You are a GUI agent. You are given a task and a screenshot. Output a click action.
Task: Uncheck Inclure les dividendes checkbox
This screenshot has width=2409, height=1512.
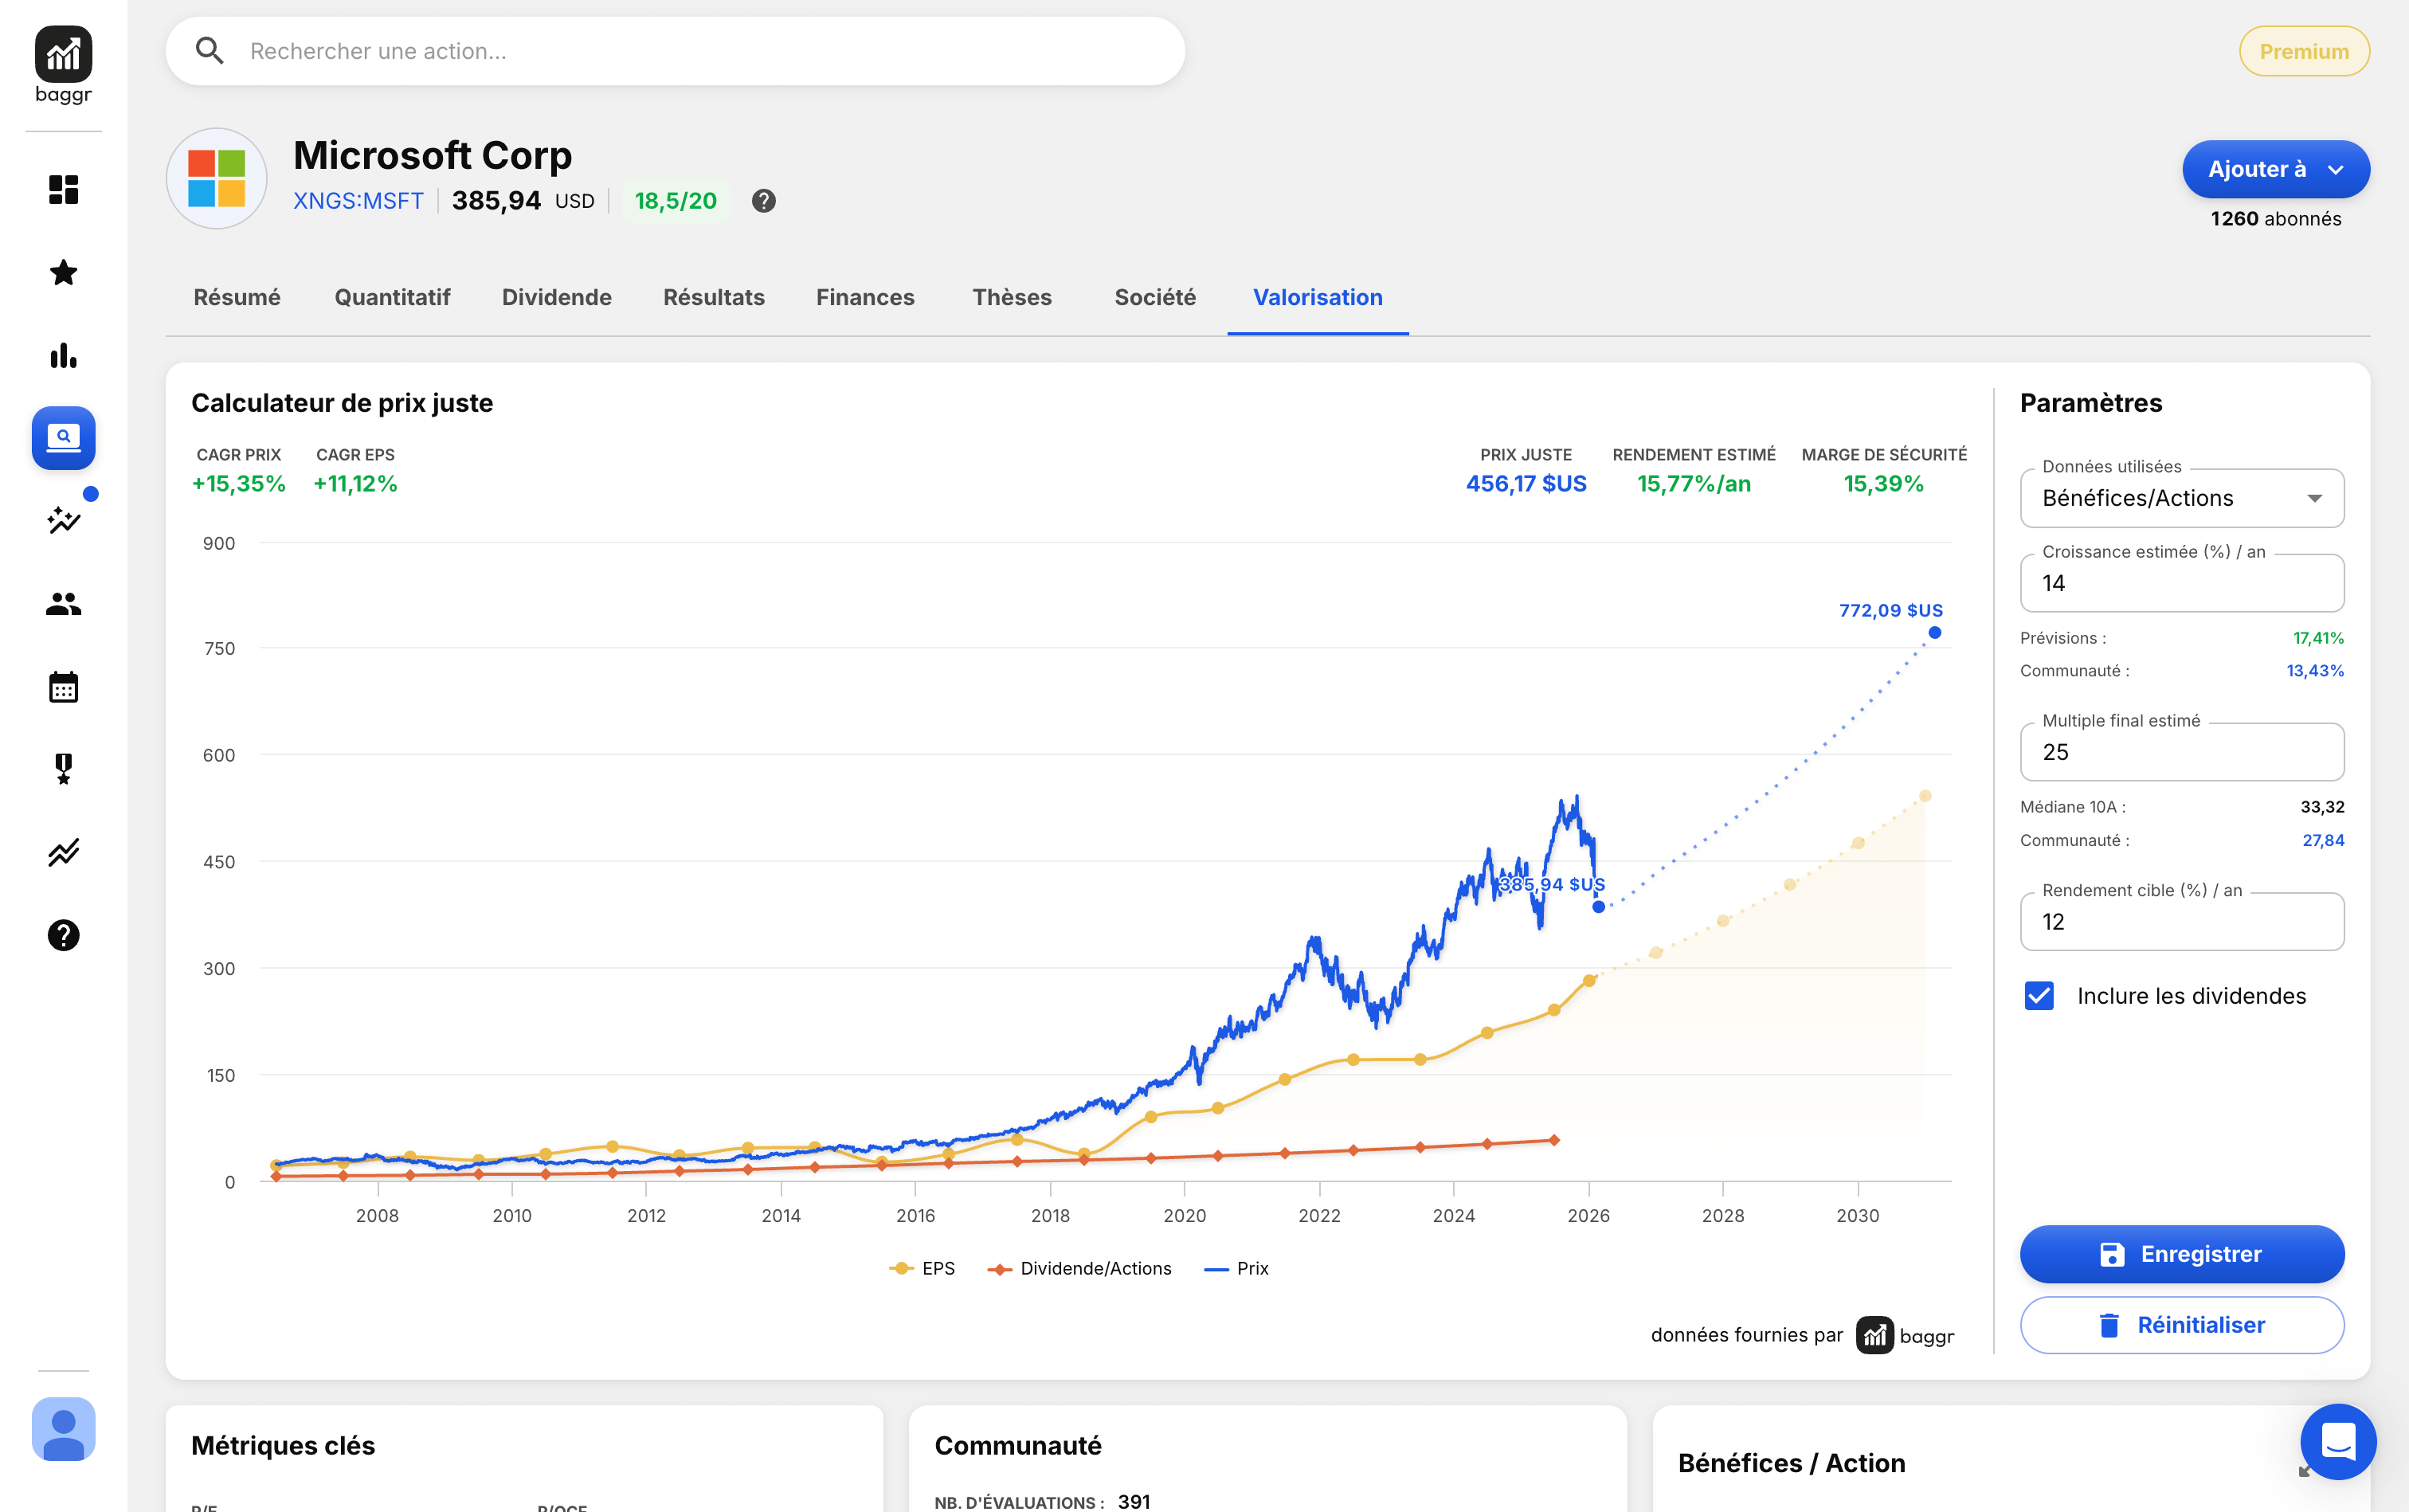tap(2039, 996)
